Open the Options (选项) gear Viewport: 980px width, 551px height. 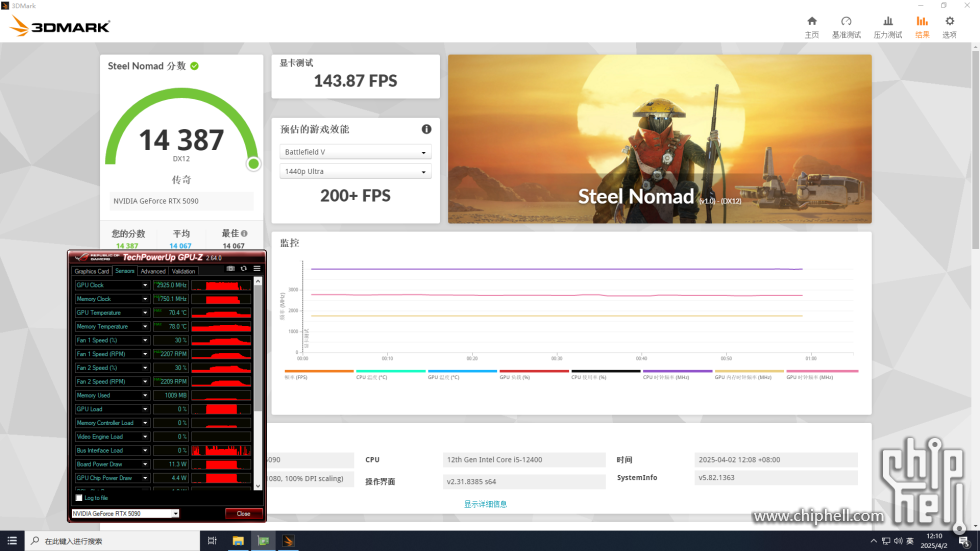949,27
